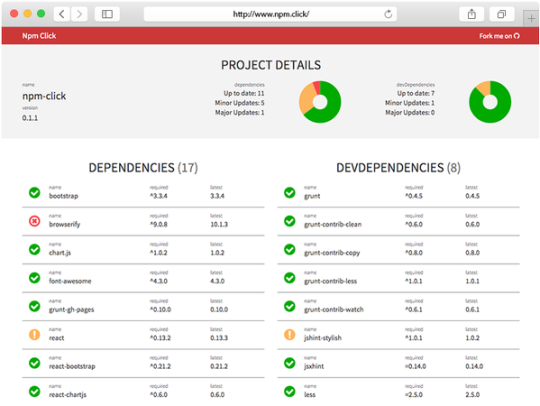Screen dimensions: 540x406
Task: Click the URL address bar field
Action: tap(270, 14)
